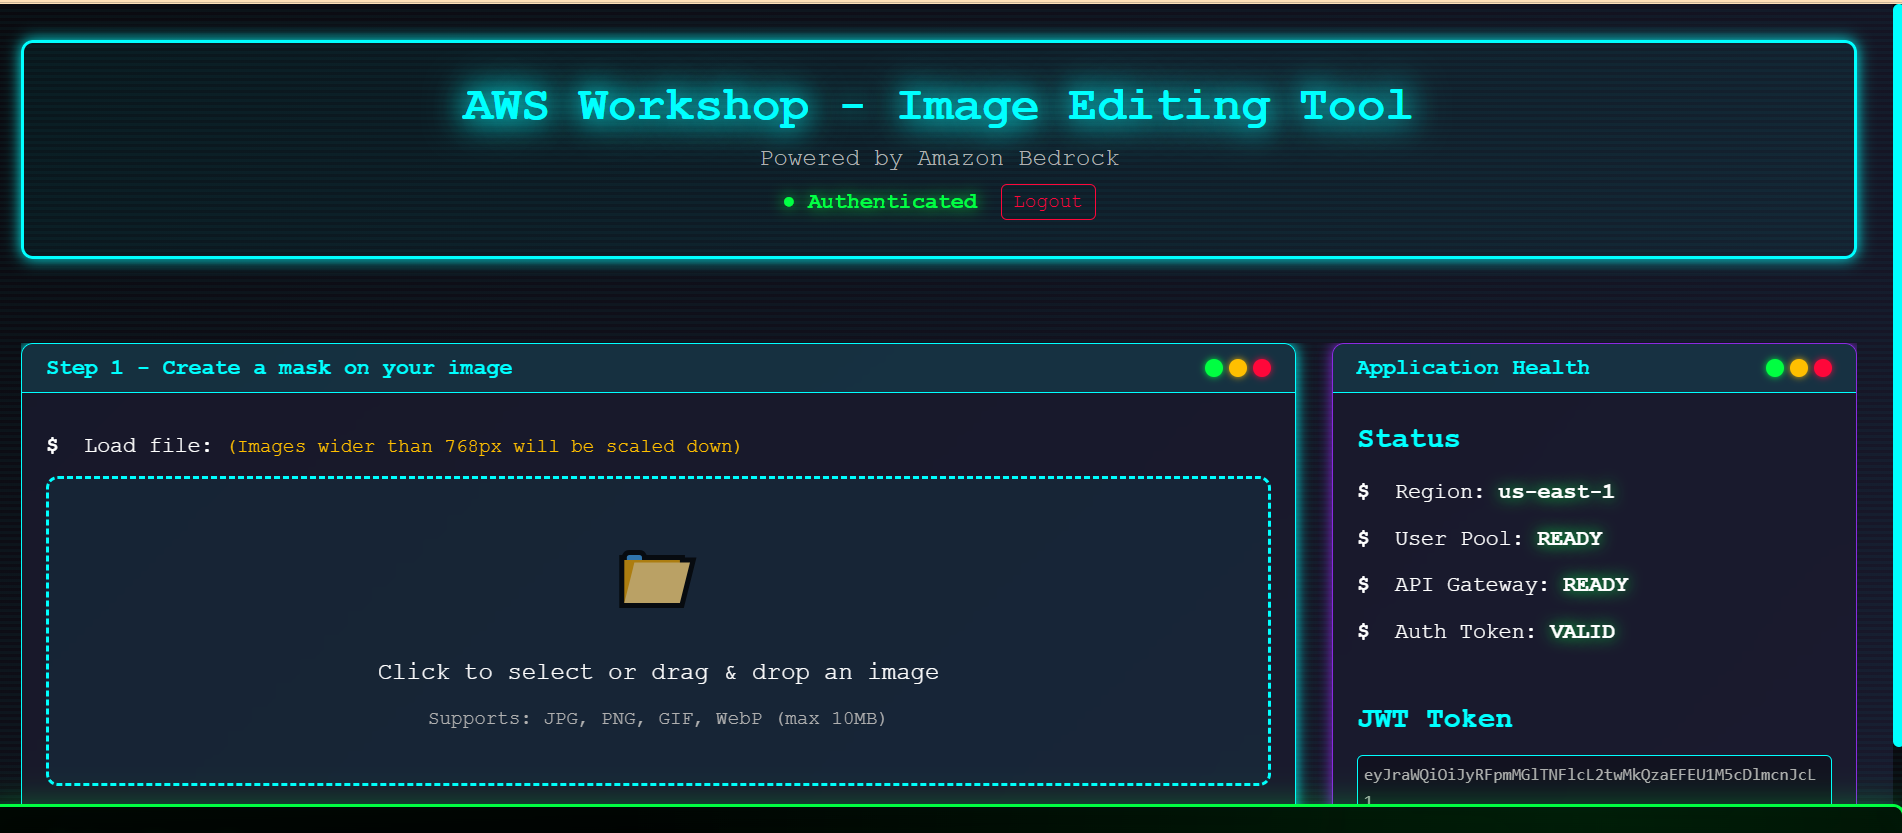The width and height of the screenshot is (1902, 833).
Task: Click the 'Application Health' panel title
Action: pyautogui.click(x=1473, y=368)
